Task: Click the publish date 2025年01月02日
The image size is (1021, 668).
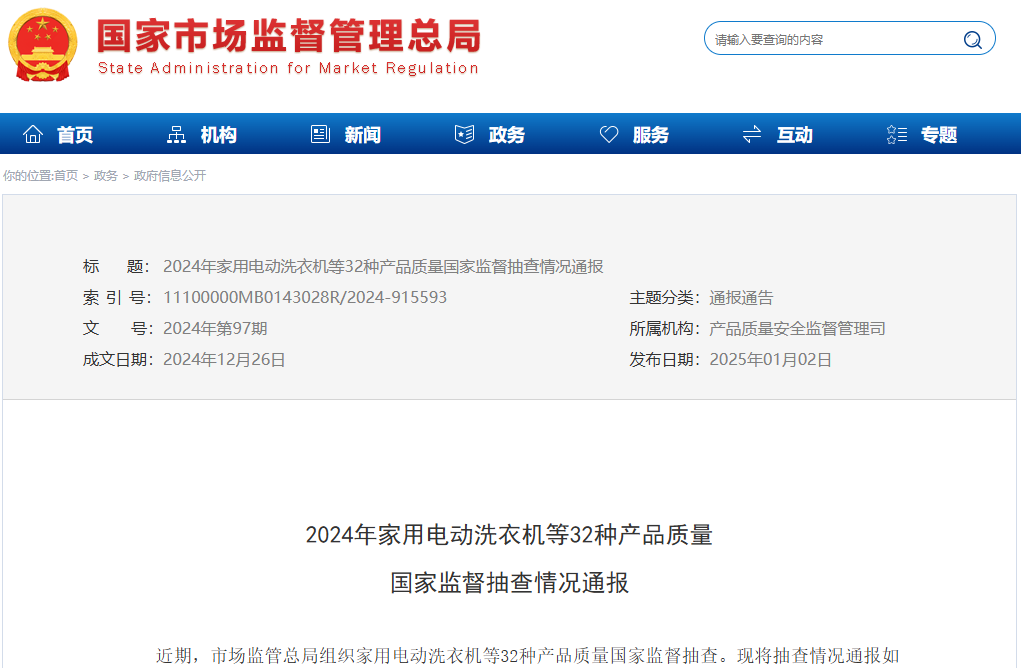Action: (770, 359)
